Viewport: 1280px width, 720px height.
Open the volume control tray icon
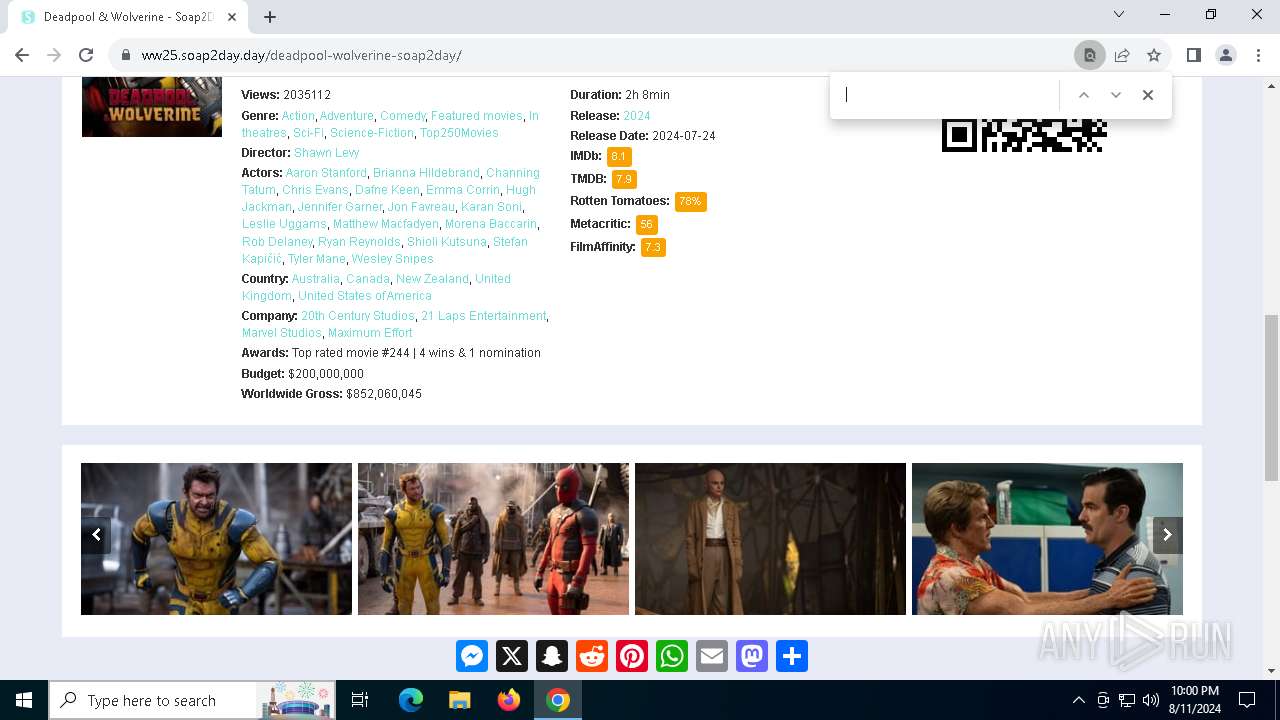click(1151, 700)
